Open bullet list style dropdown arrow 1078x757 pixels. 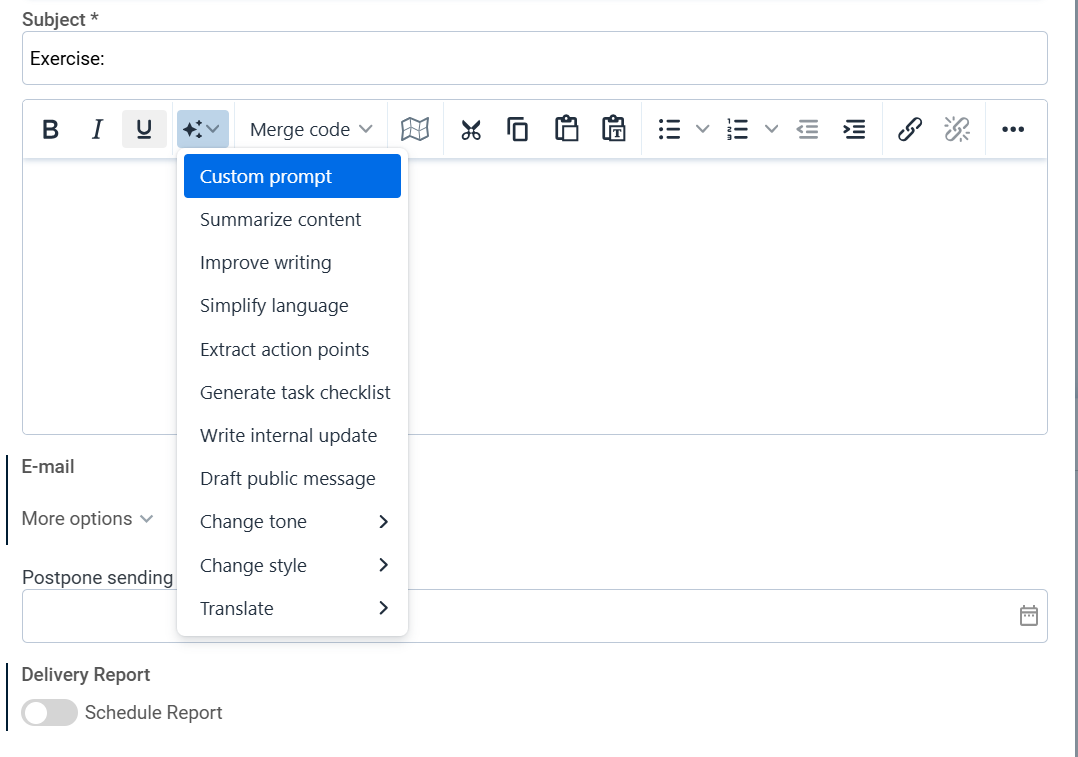tap(702, 129)
